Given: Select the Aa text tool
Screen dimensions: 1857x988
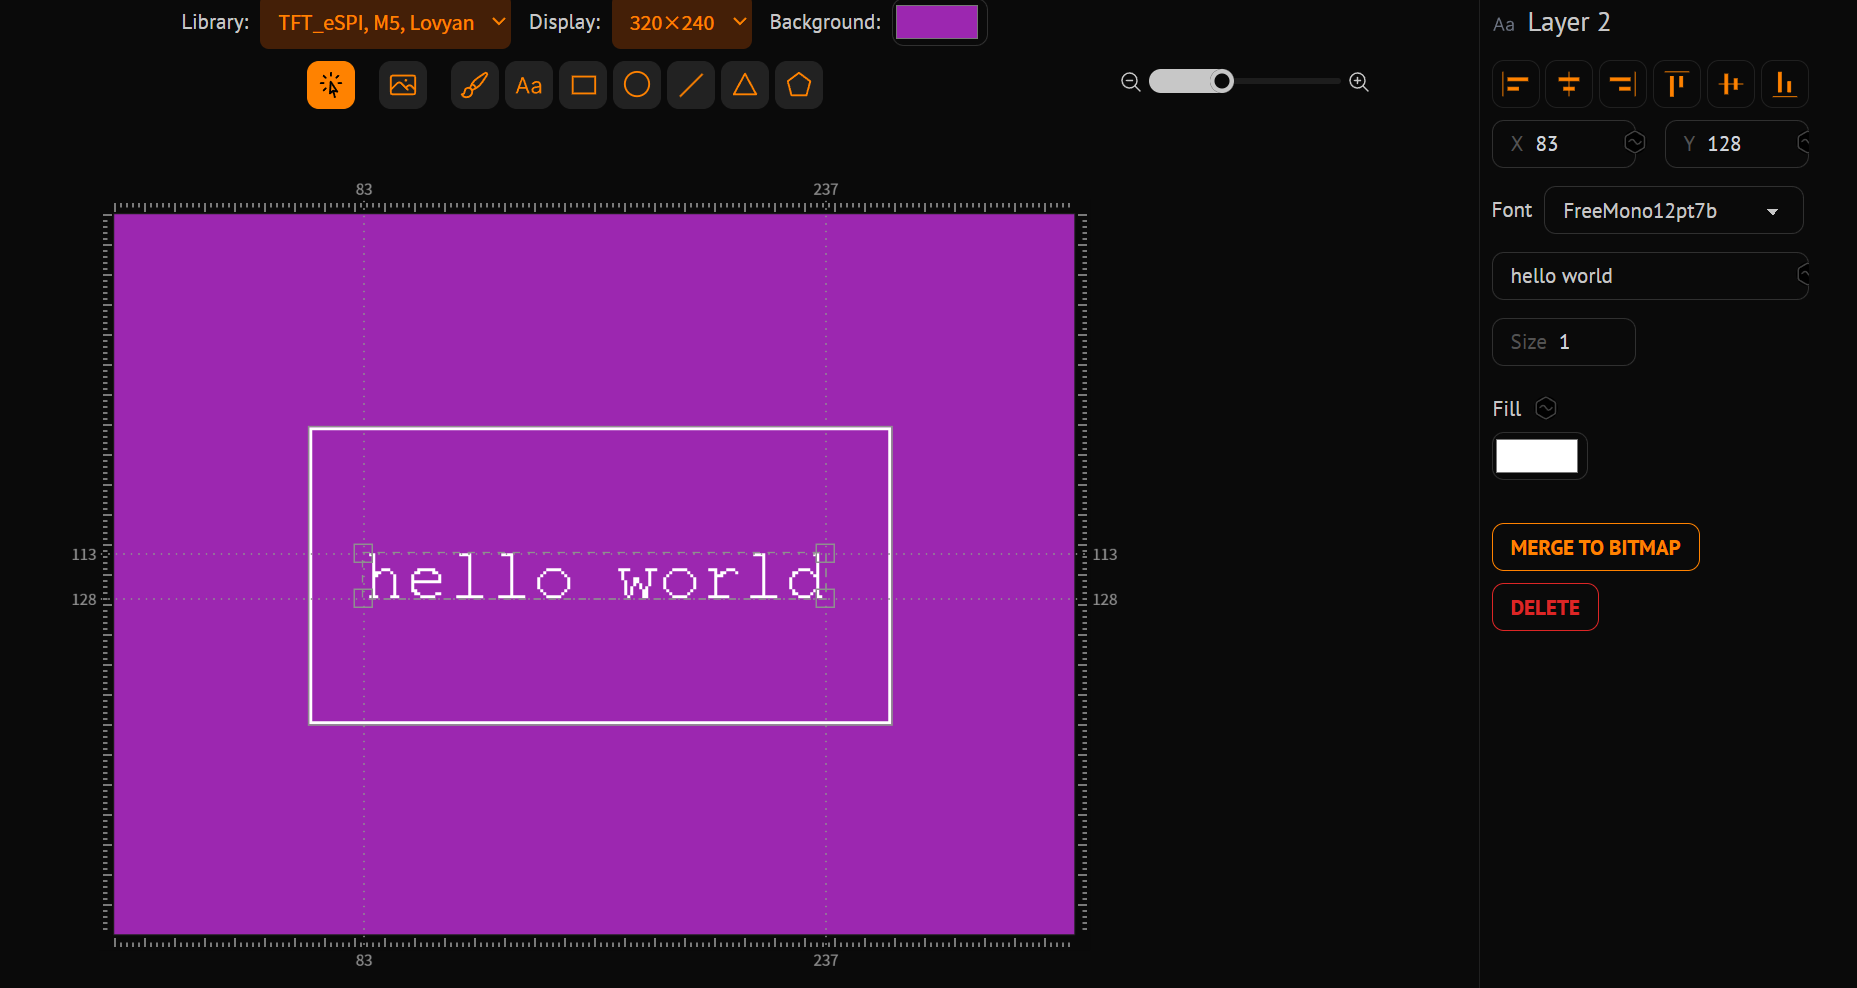Looking at the screenshot, I should pos(529,85).
